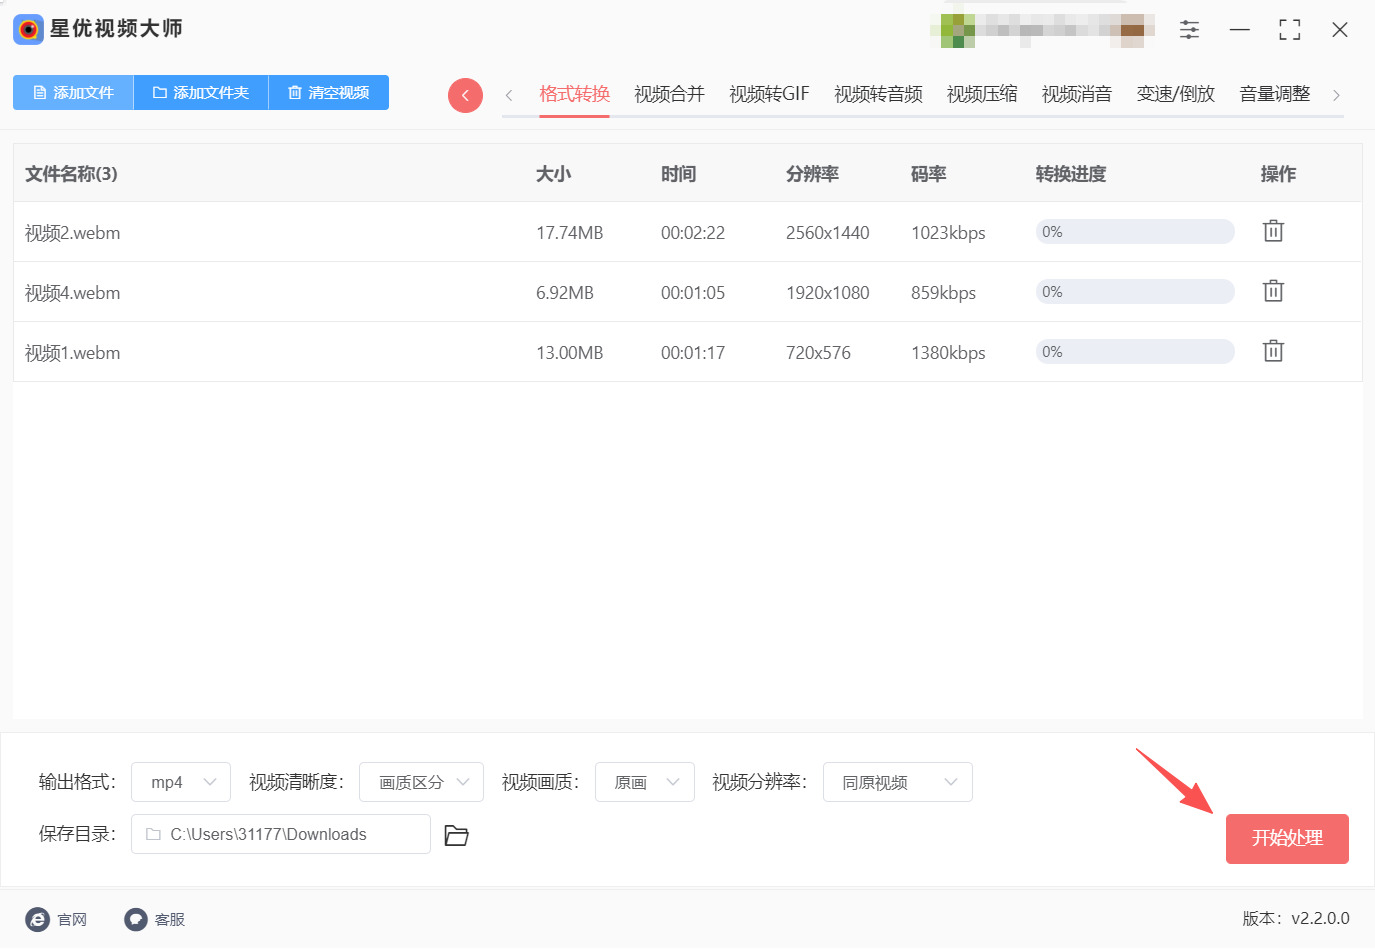Click the 00:01:05 duration value

click(x=693, y=293)
